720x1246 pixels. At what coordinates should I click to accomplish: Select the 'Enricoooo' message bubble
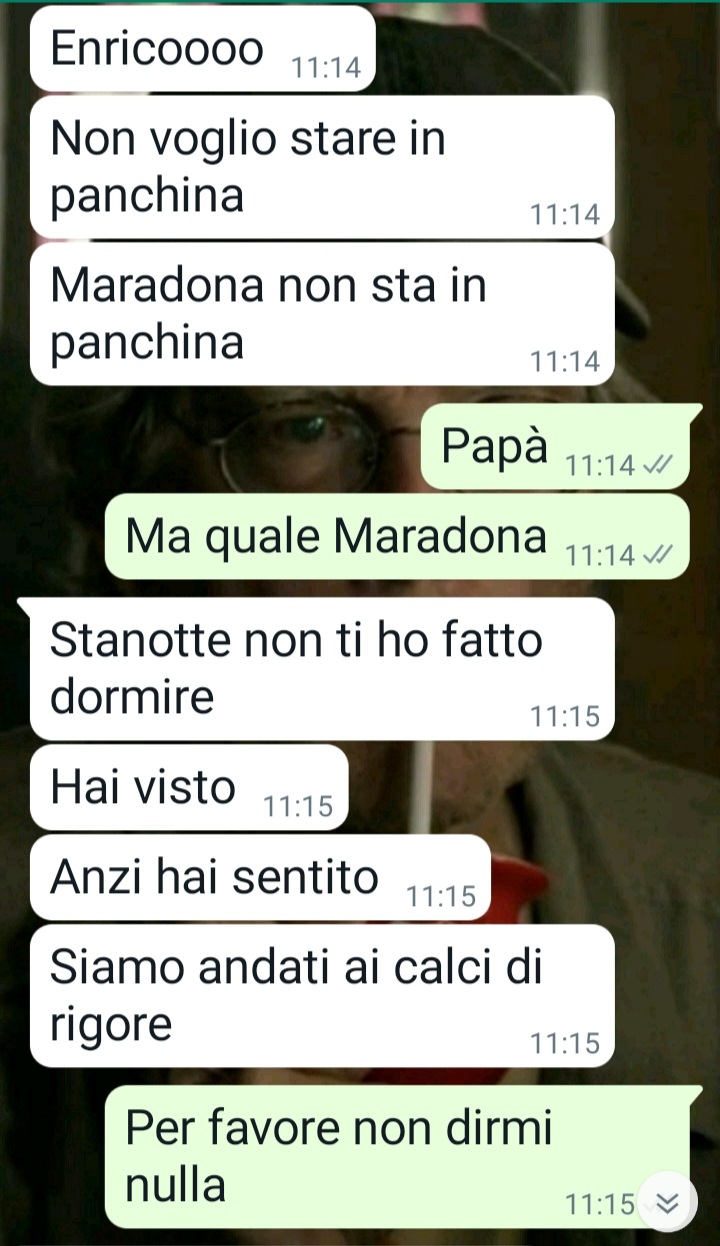pyautogui.click(x=203, y=48)
